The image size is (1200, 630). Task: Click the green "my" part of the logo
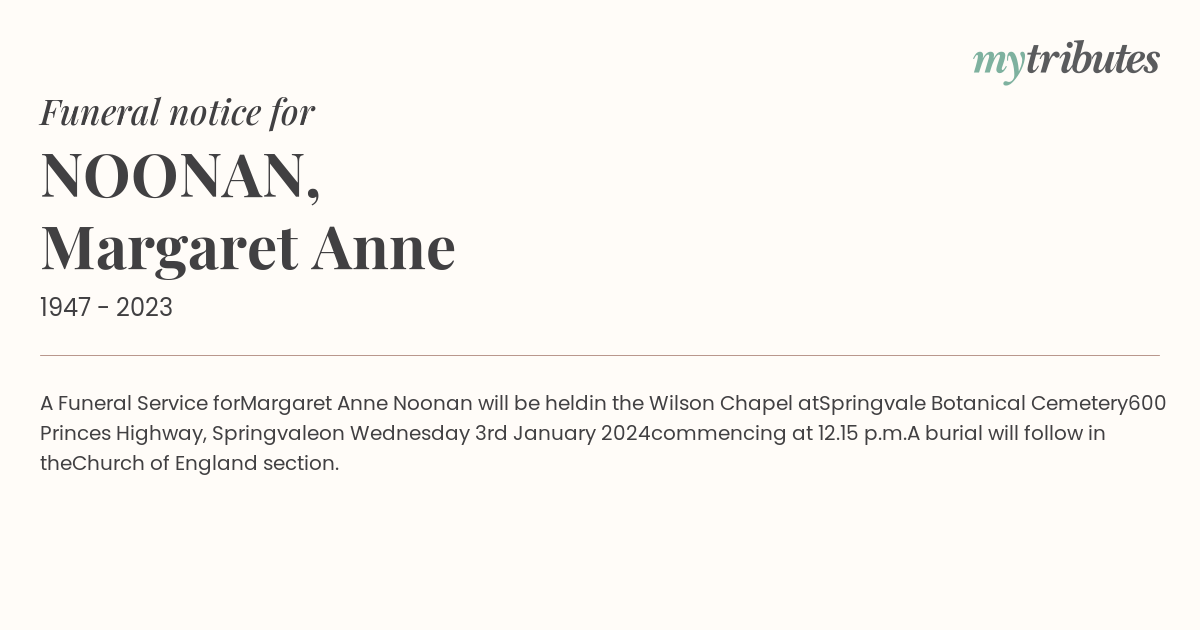click(999, 64)
